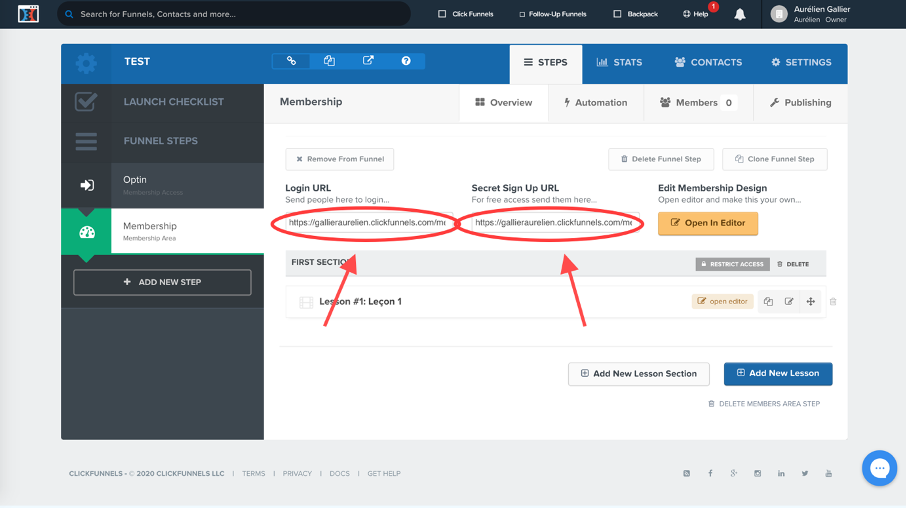Image resolution: width=906 pixels, height=508 pixels.
Task: Click the Add New Lesson button
Action: 778,373
